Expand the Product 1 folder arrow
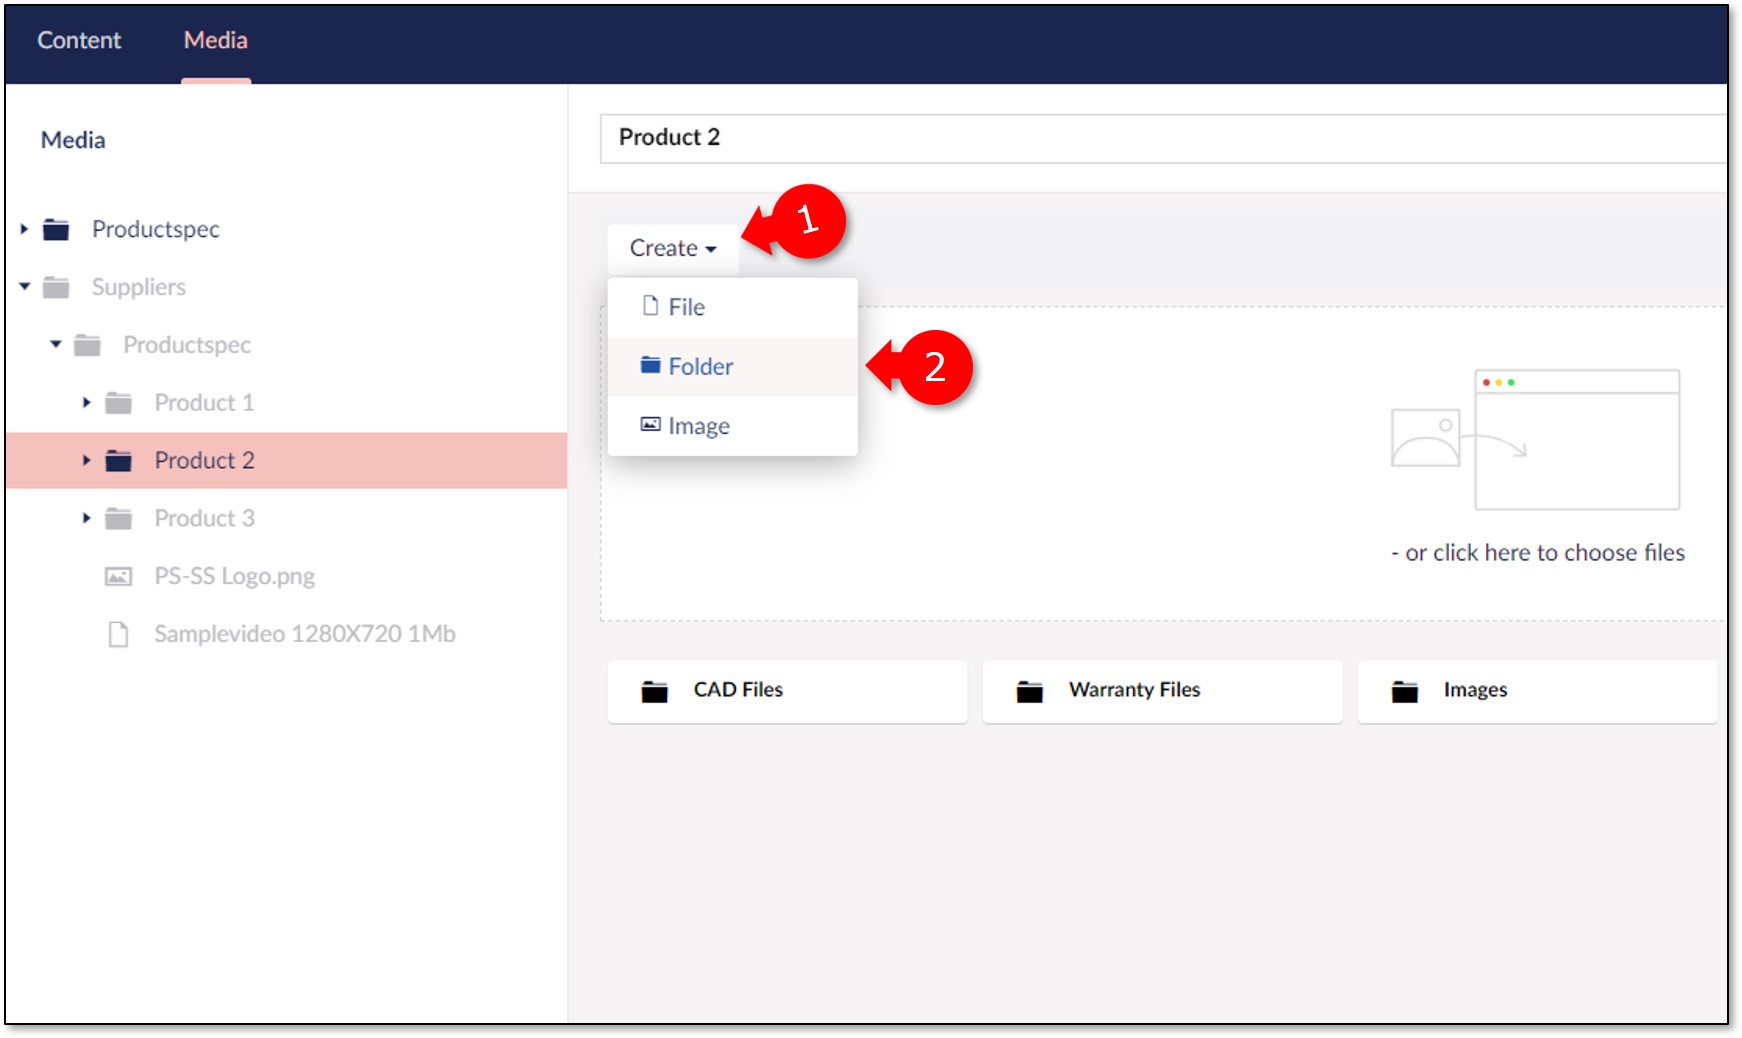The width and height of the screenshot is (1742, 1038). (x=87, y=402)
